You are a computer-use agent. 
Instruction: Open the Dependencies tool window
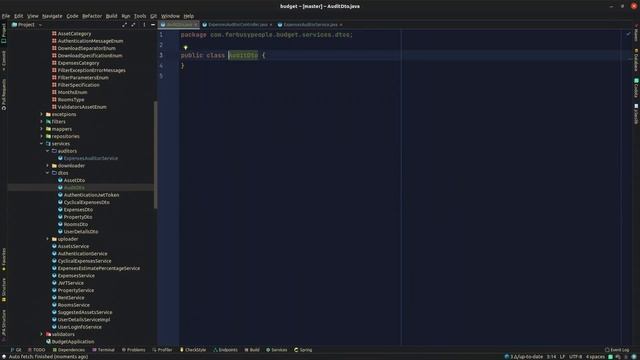69,350
